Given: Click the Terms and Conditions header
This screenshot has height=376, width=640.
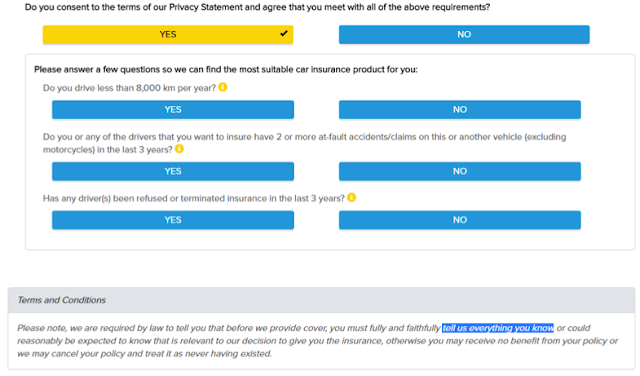Looking at the screenshot, I should pyautogui.click(x=321, y=300).
